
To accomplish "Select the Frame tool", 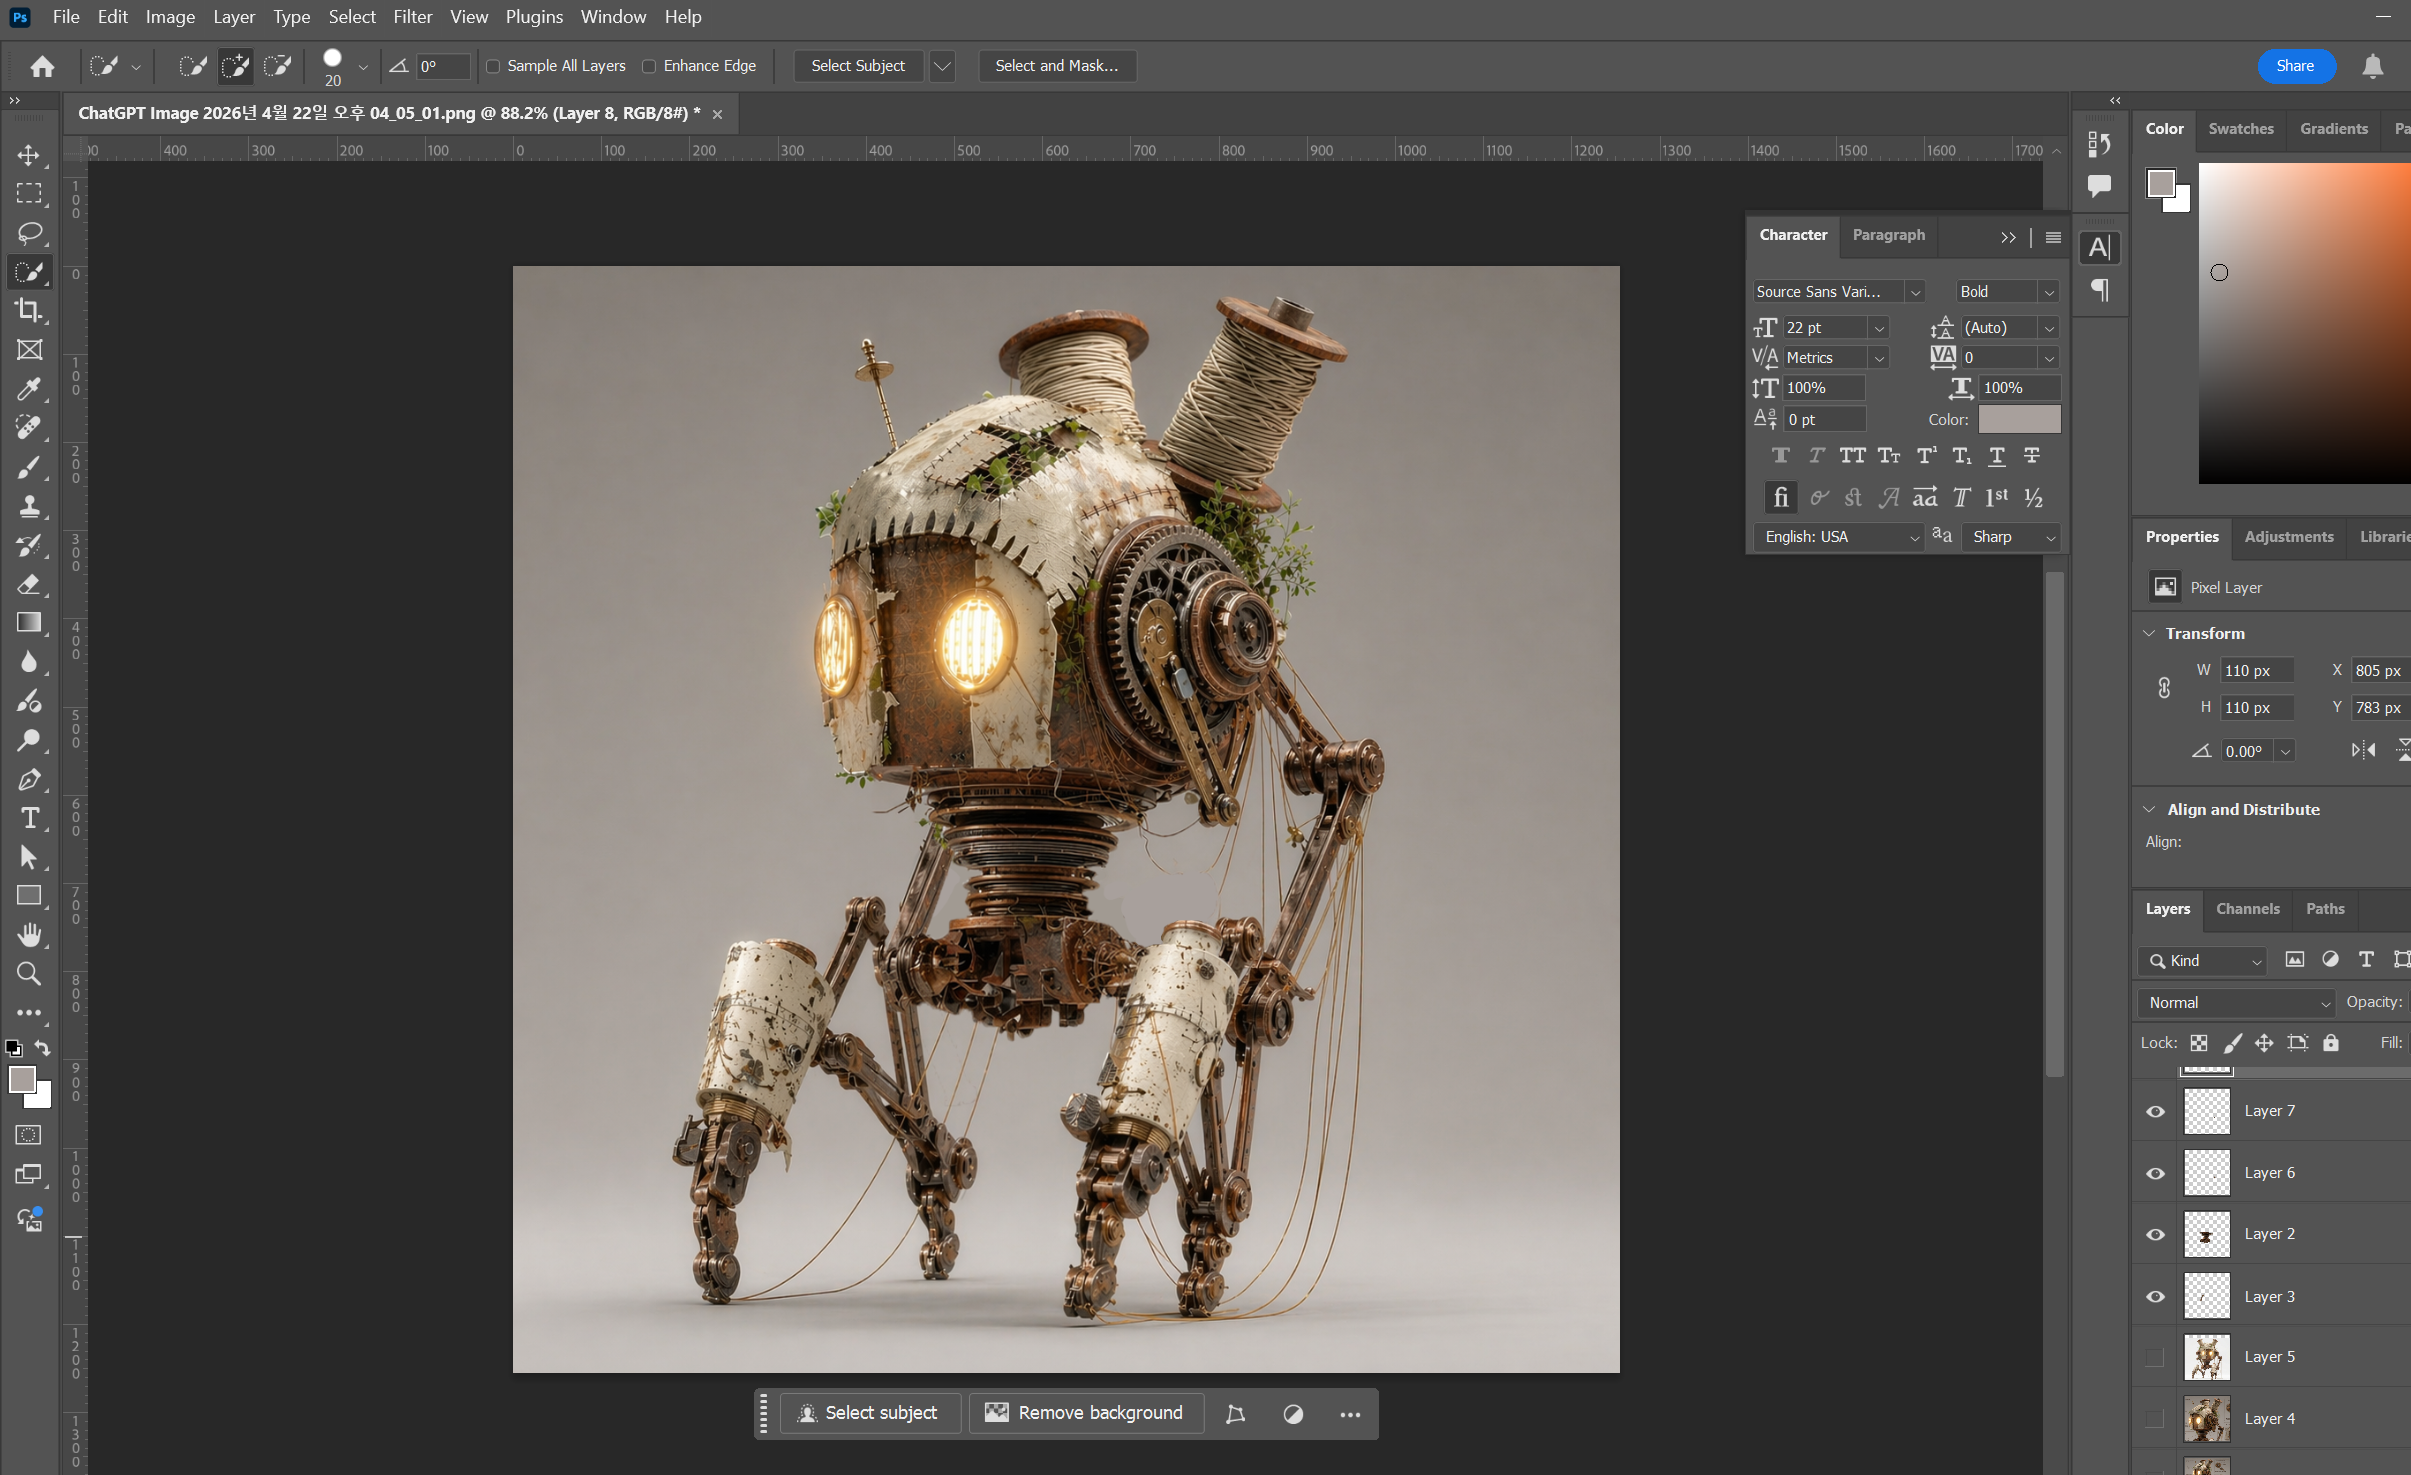I will tap(29, 350).
